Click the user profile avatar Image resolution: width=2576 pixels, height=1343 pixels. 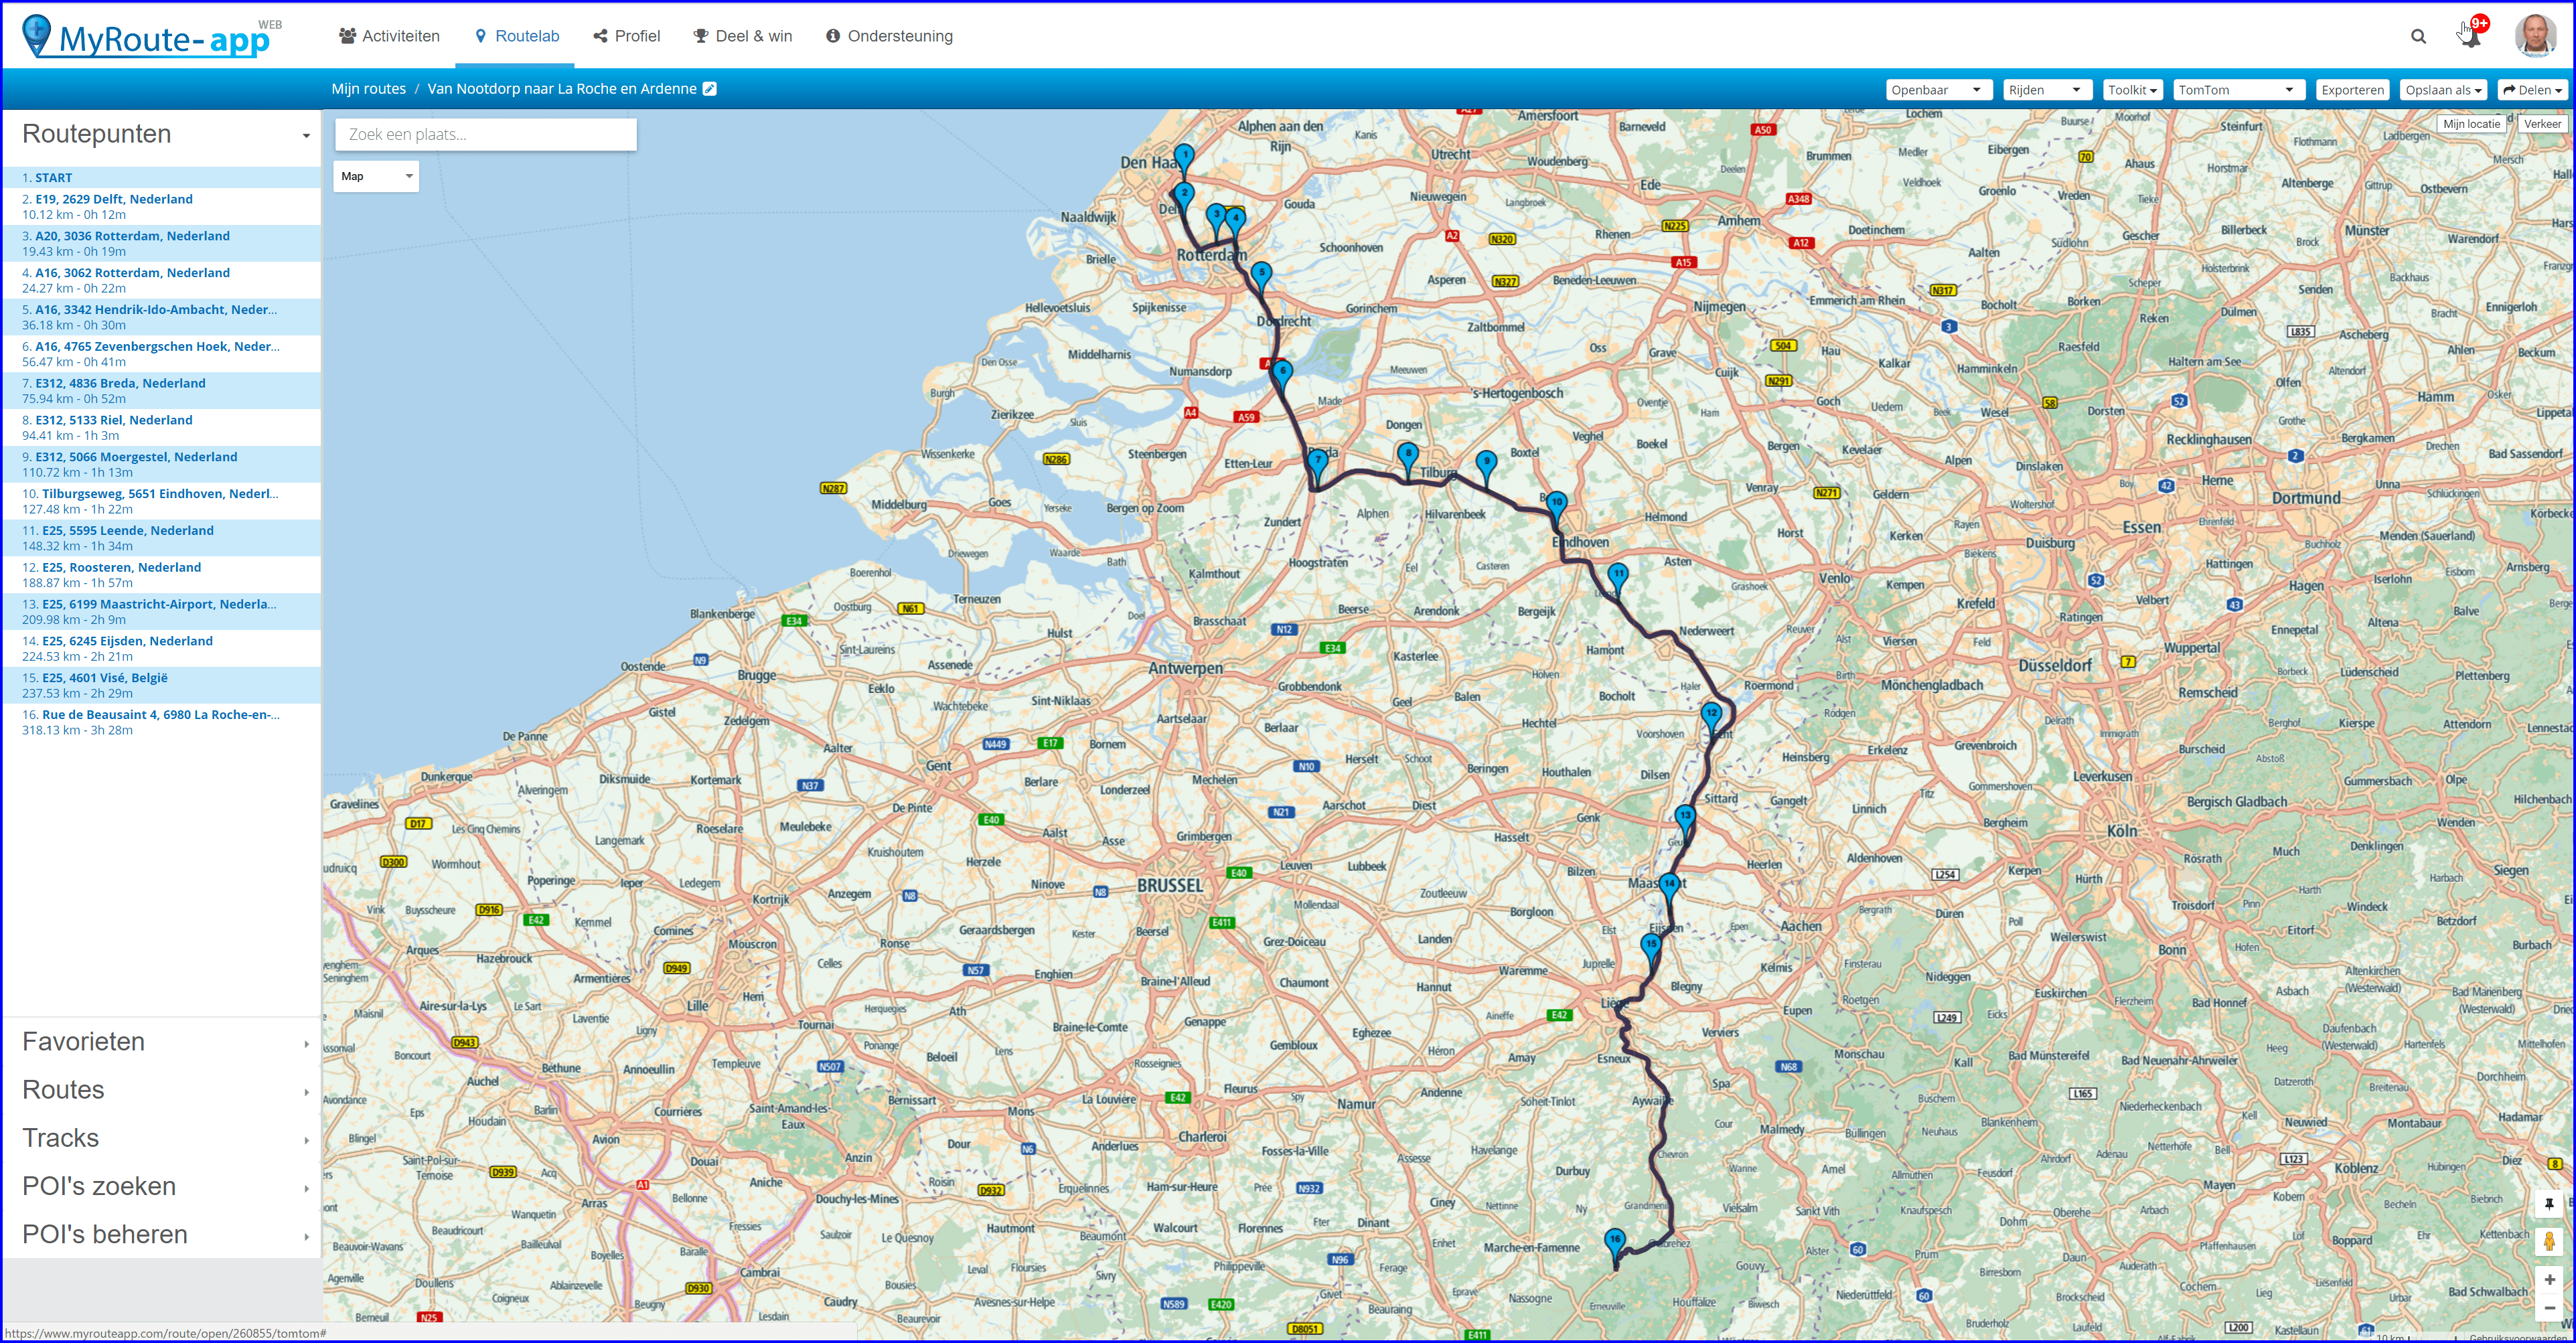pos(2535,35)
